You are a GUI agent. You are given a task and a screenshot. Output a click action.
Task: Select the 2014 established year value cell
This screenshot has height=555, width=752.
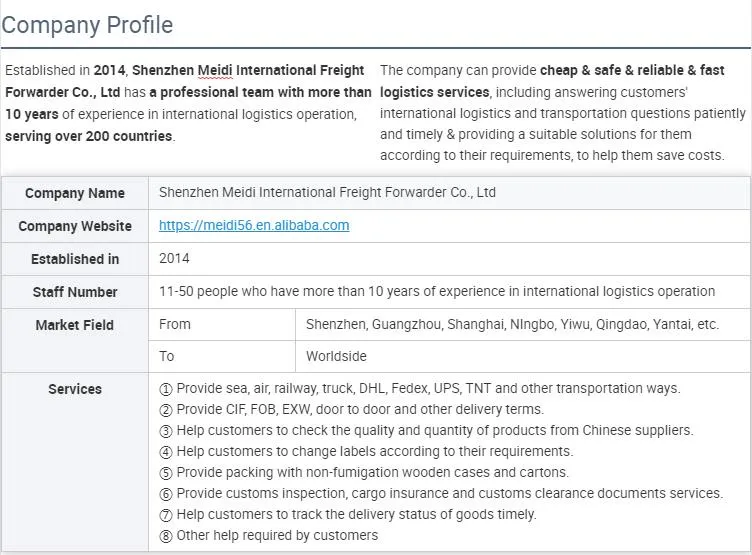(174, 258)
